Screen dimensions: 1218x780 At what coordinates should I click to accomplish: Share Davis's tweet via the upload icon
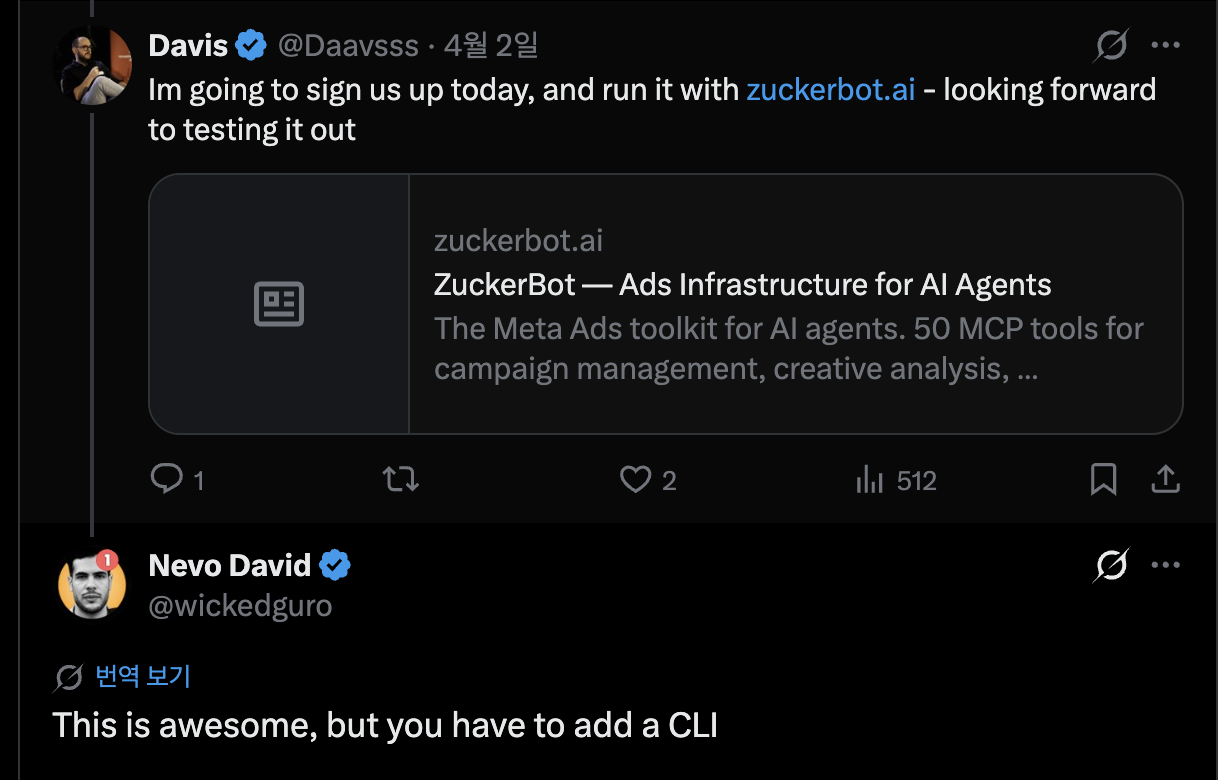pos(1165,481)
